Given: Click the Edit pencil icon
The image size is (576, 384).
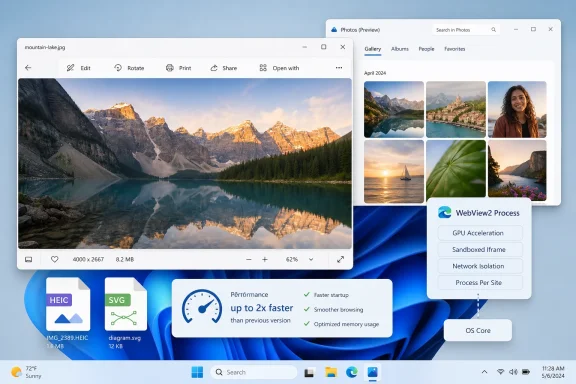Looking at the screenshot, I should coord(70,68).
